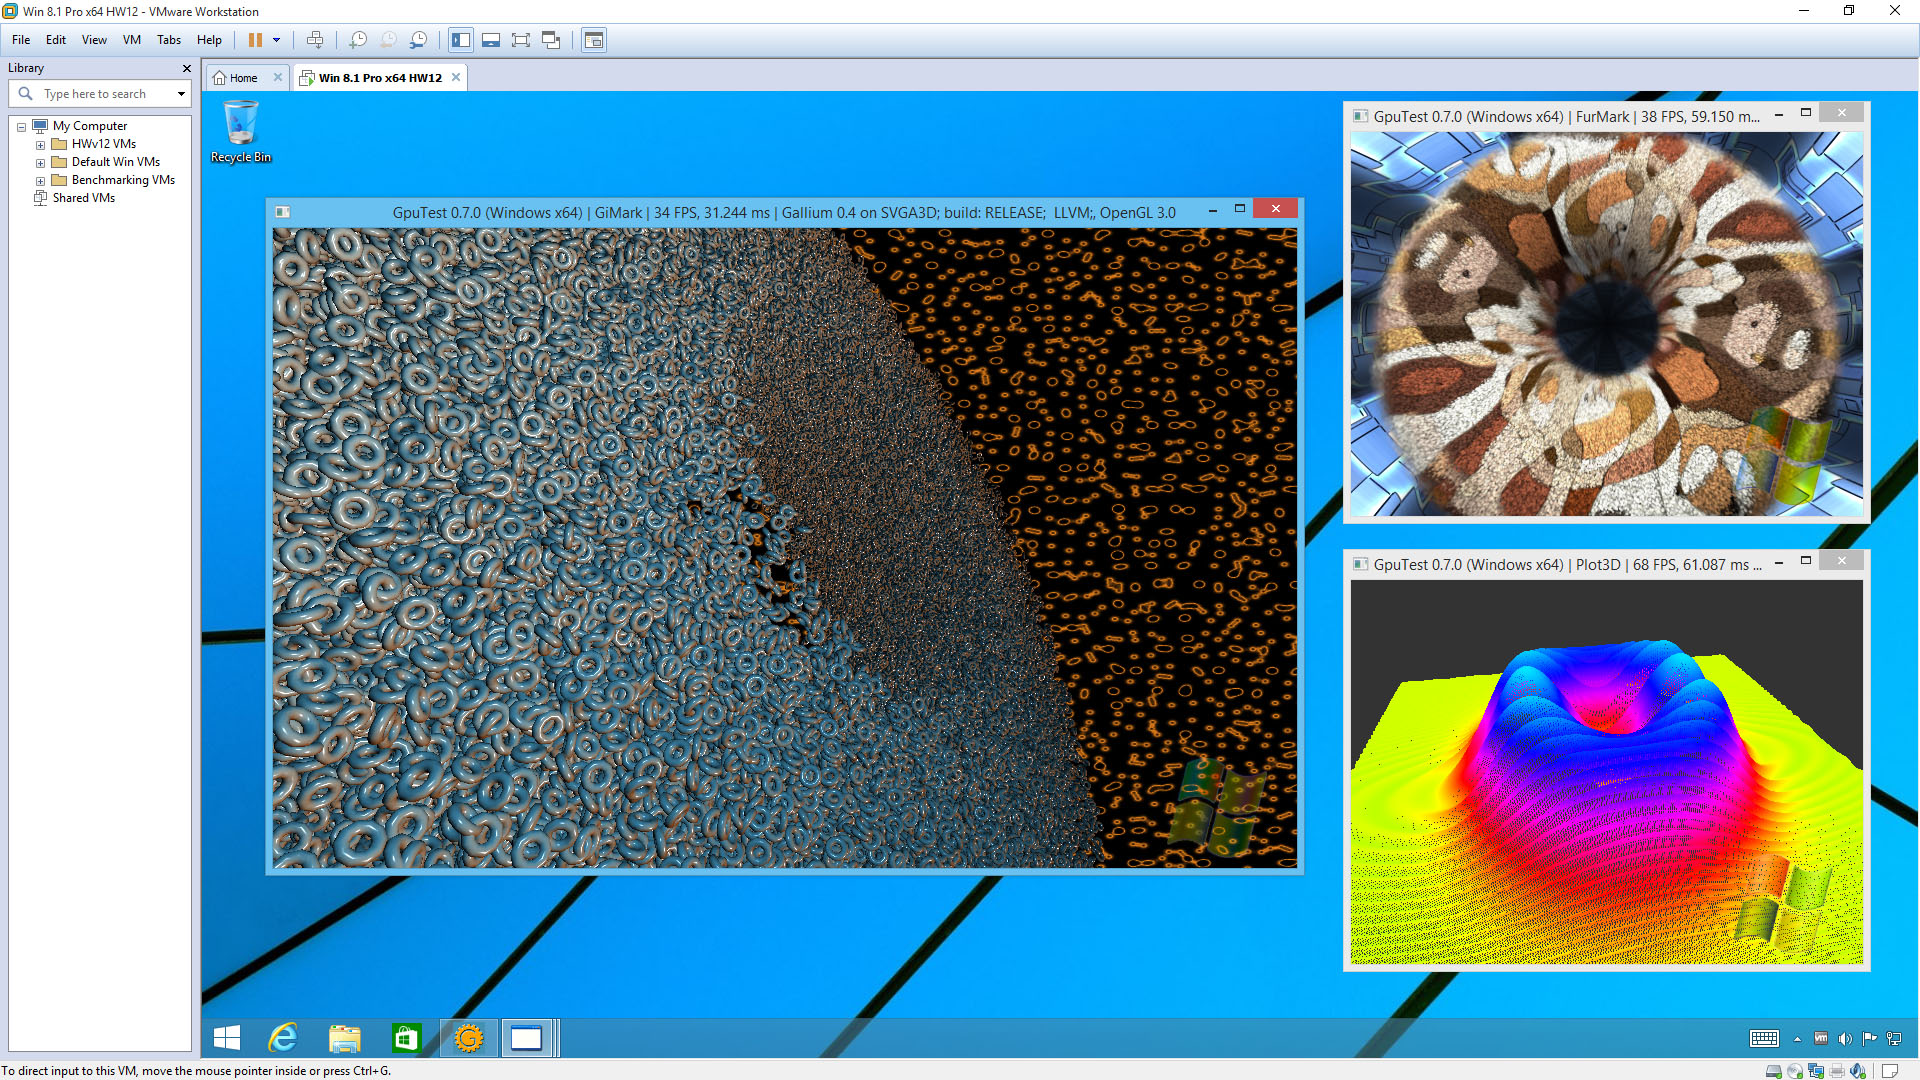The image size is (1920, 1080).
Task: Select My Computer in library tree
Action: pyautogui.click(x=89, y=126)
